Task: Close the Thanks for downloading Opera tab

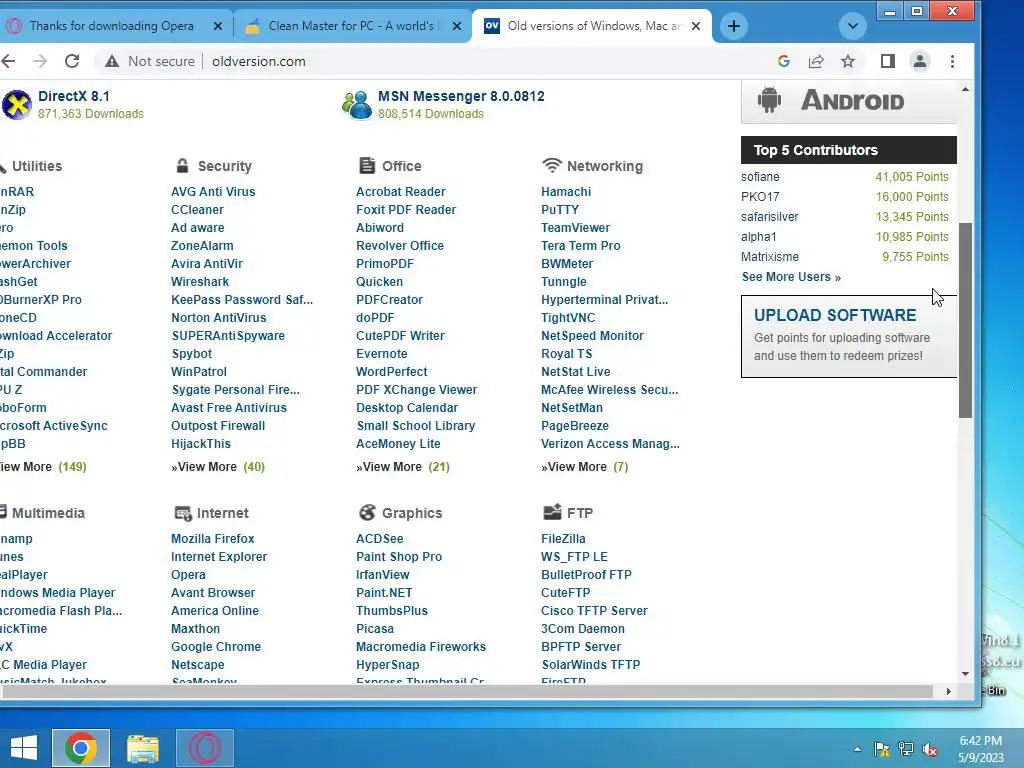Action: tap(218, 26)
